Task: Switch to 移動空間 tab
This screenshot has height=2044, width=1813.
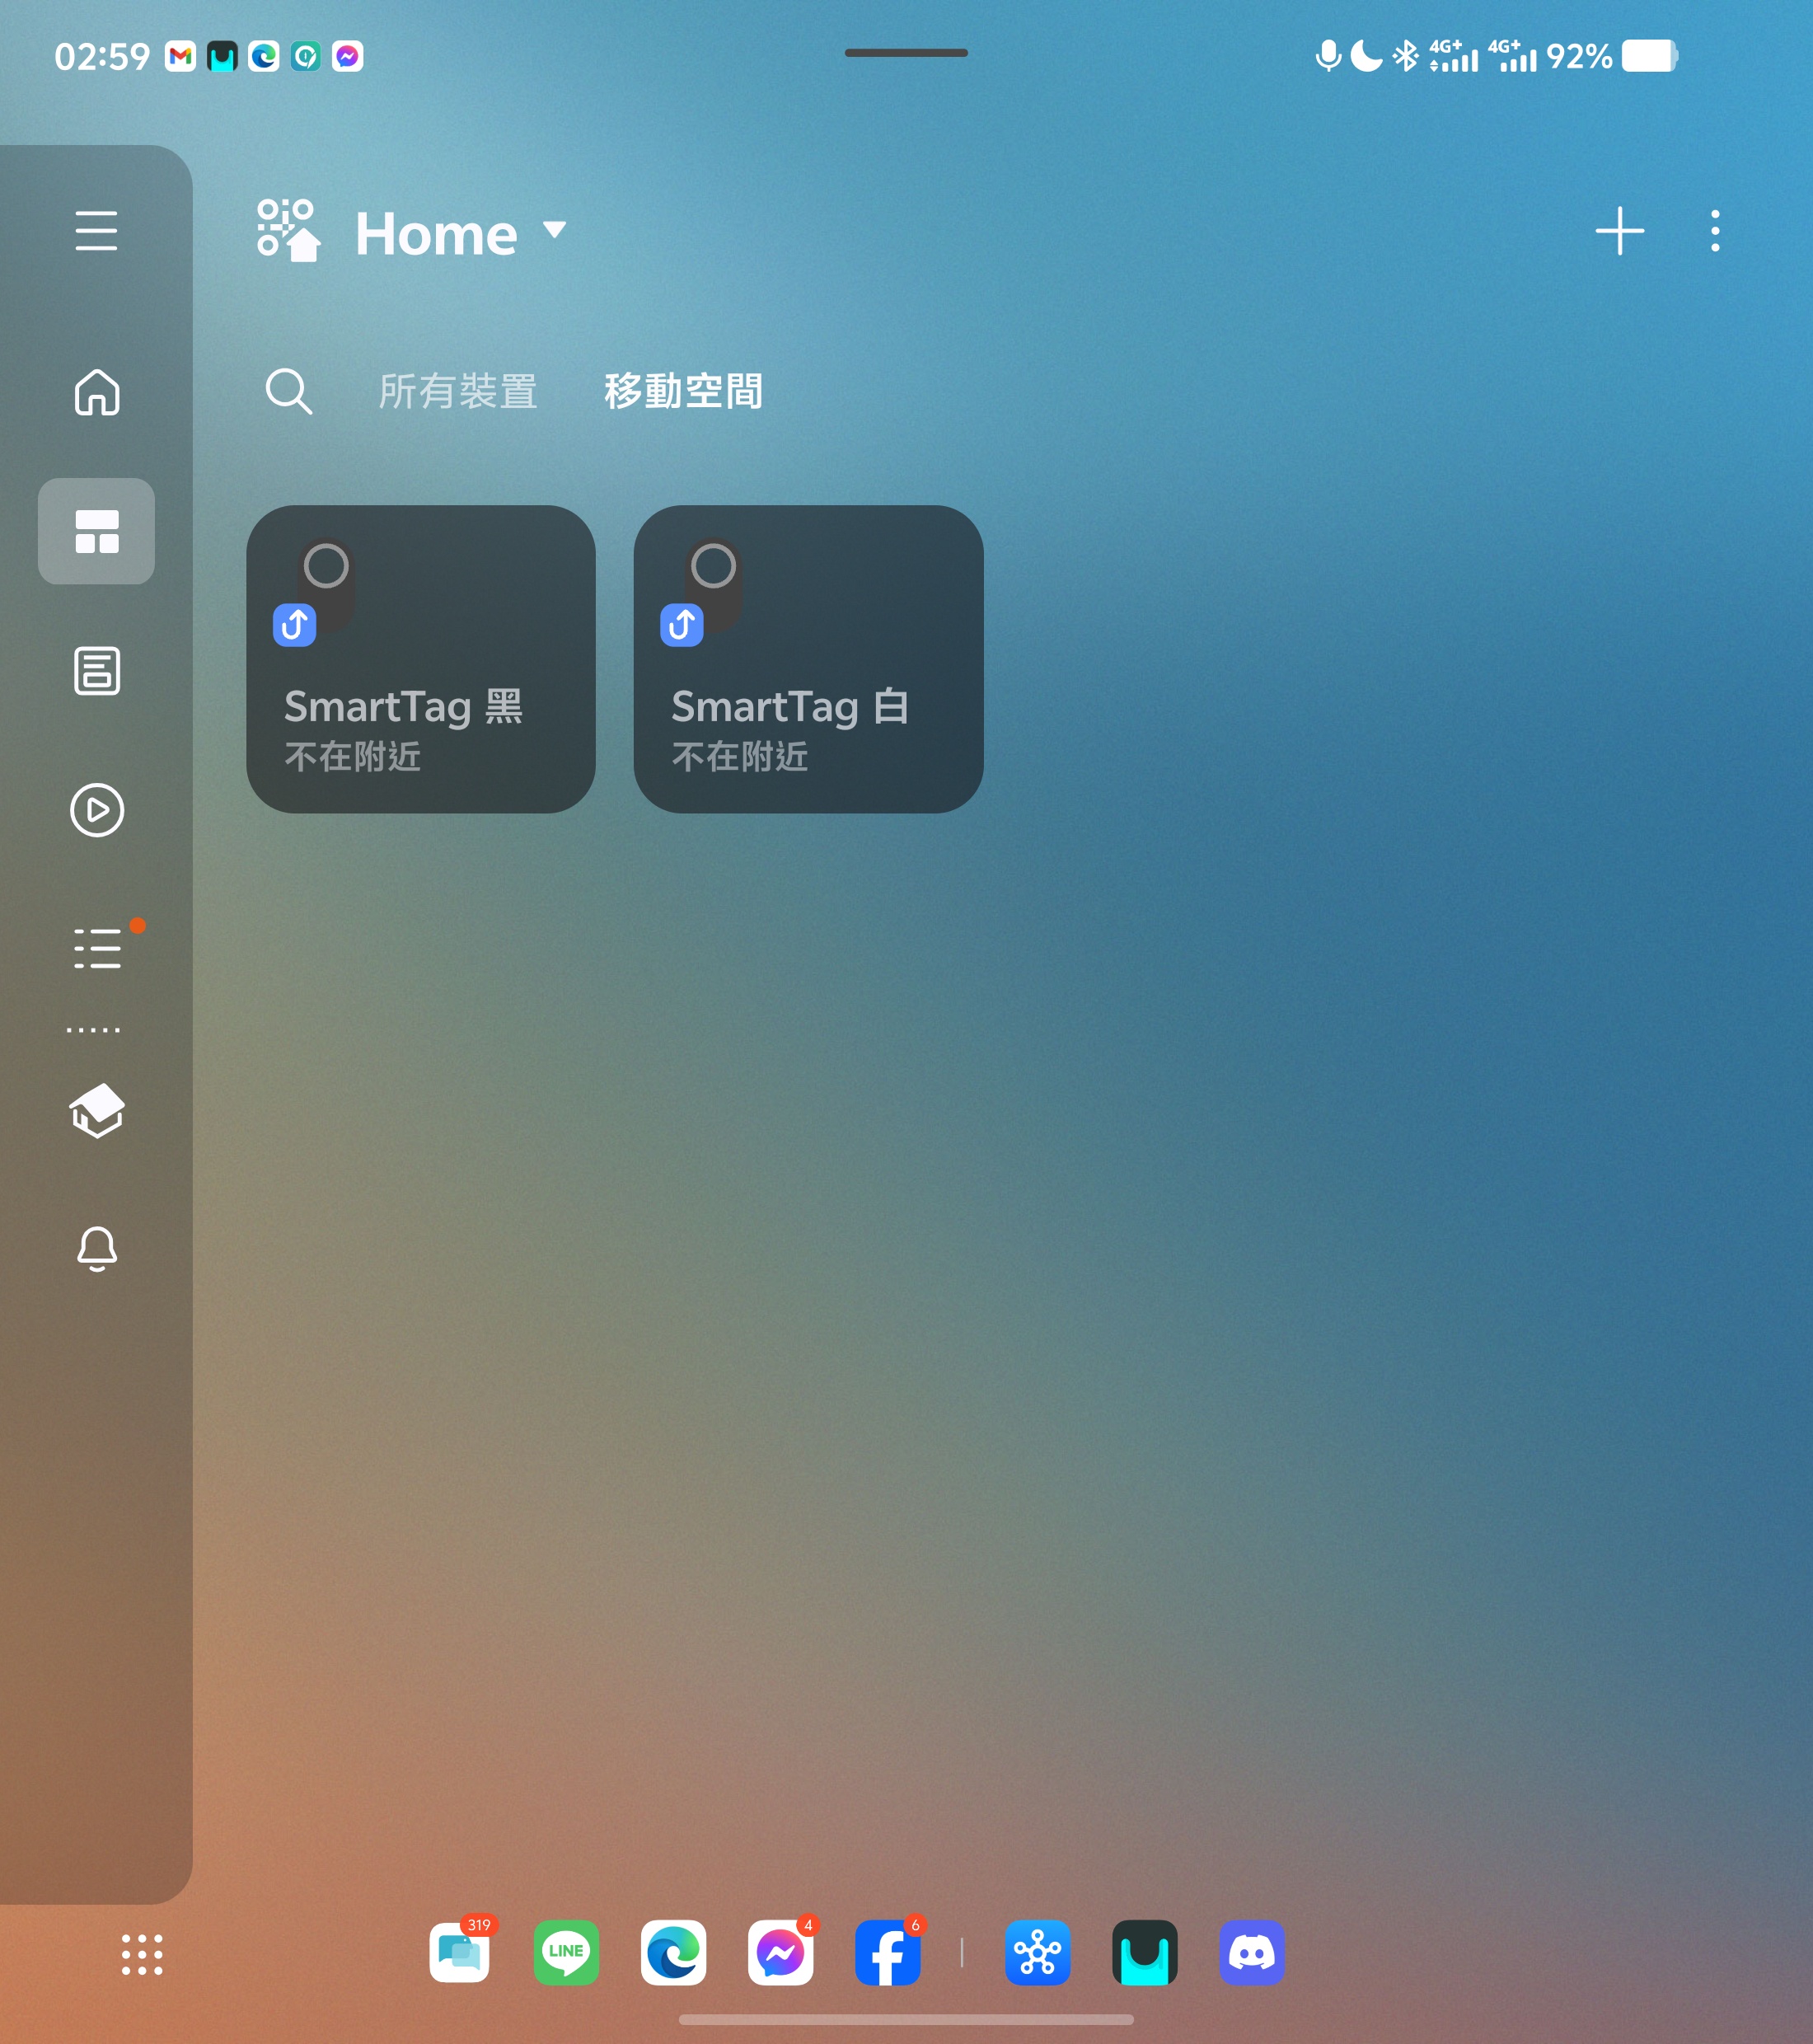Action: click(x=683, y=391)
